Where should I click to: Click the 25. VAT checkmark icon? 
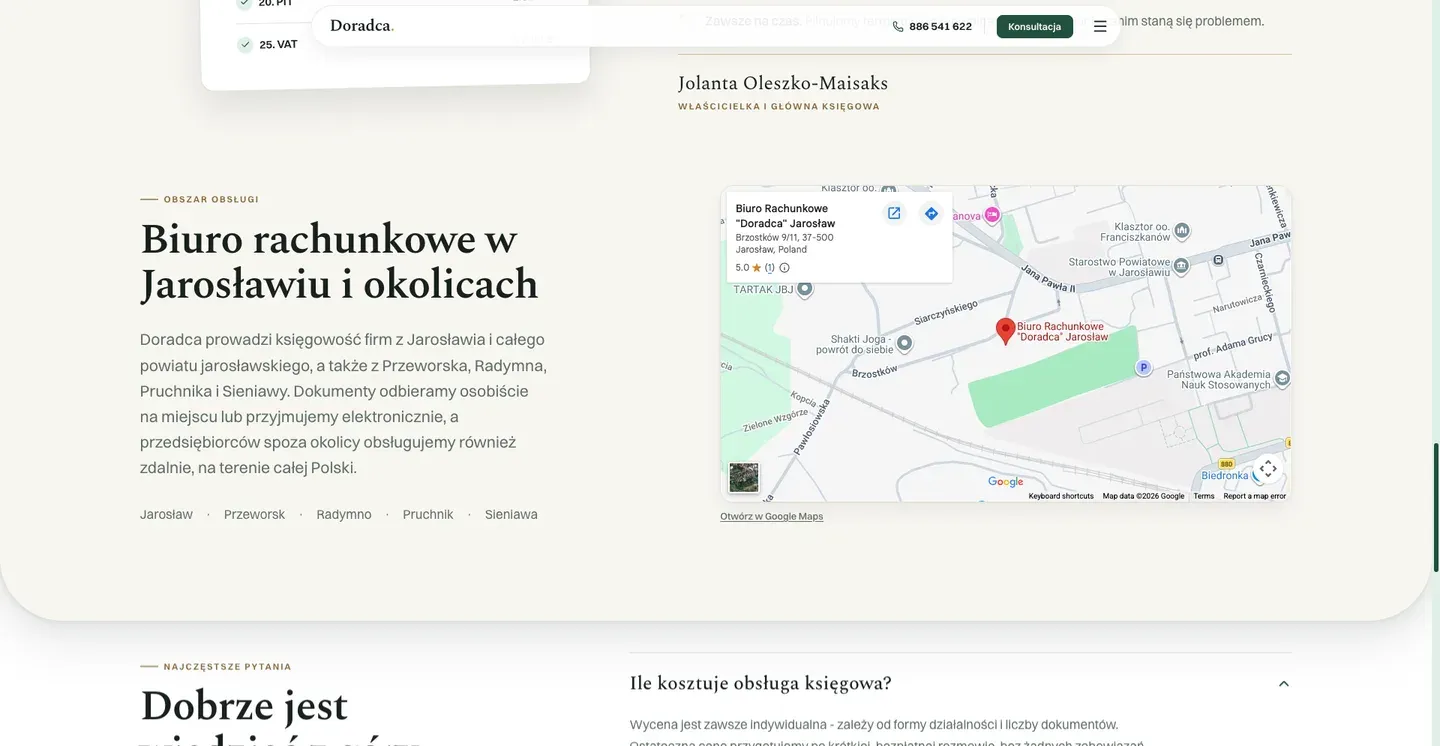[245, 44]
